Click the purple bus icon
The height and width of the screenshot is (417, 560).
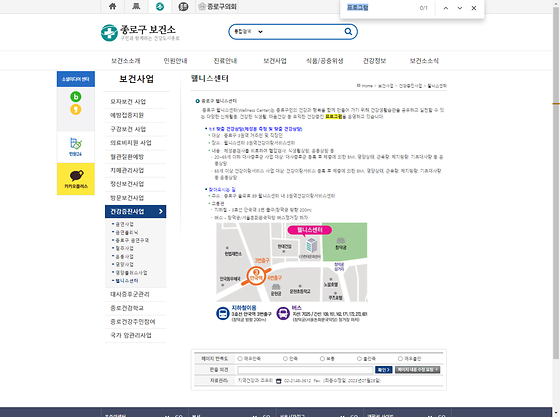click(283, 313)
